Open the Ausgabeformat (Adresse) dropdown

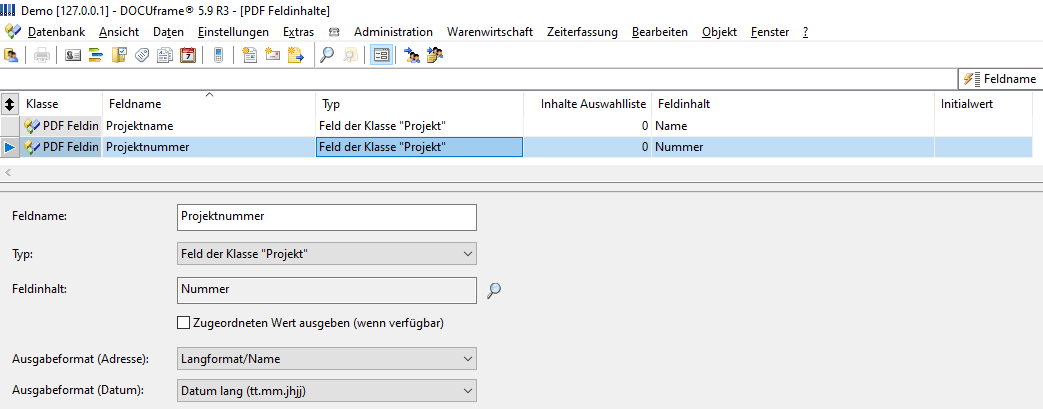coord(327,358)
